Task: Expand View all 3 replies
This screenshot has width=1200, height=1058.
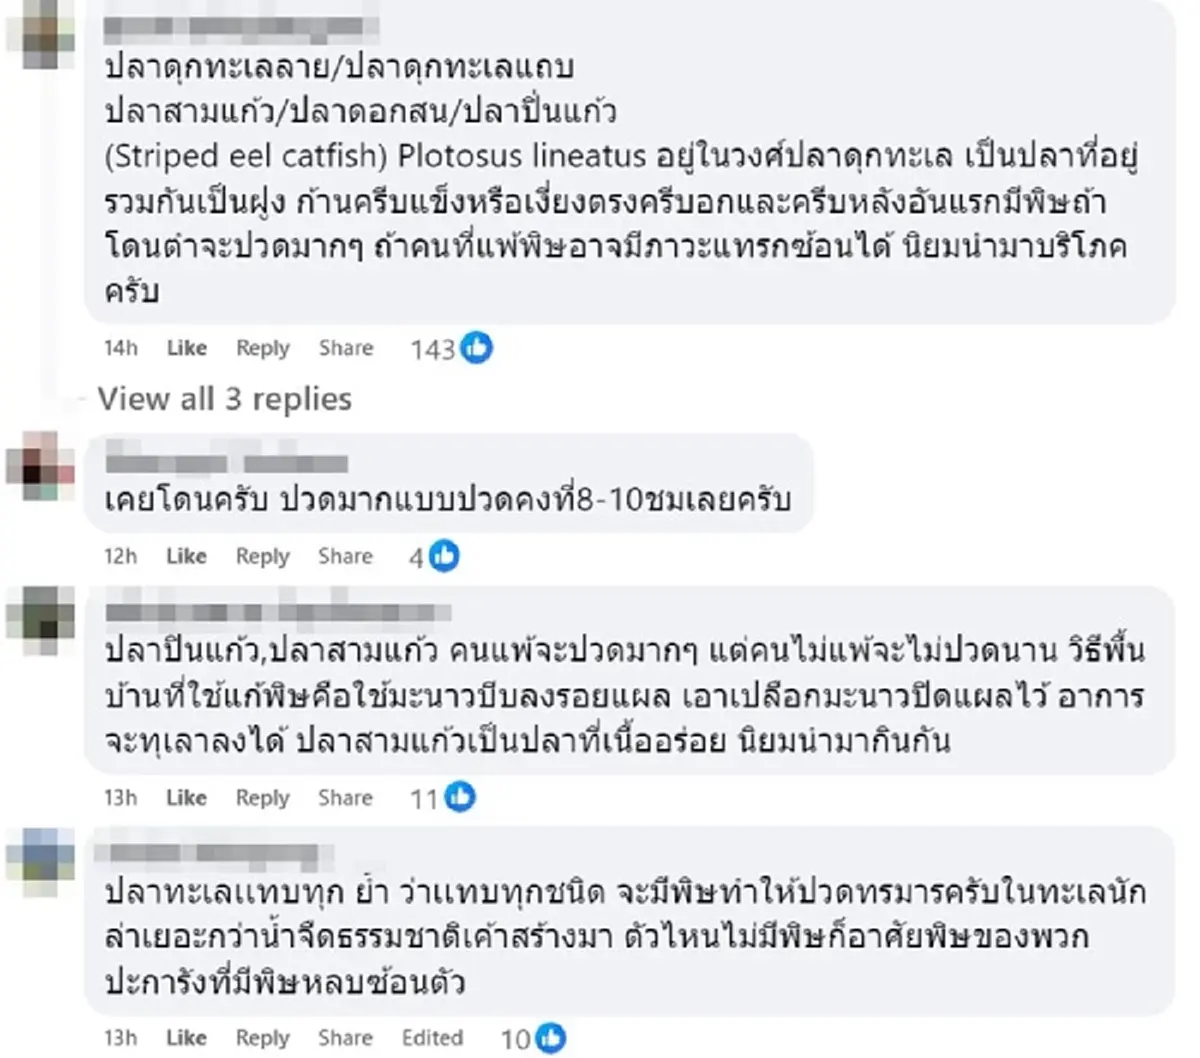Action: (224, 398)
